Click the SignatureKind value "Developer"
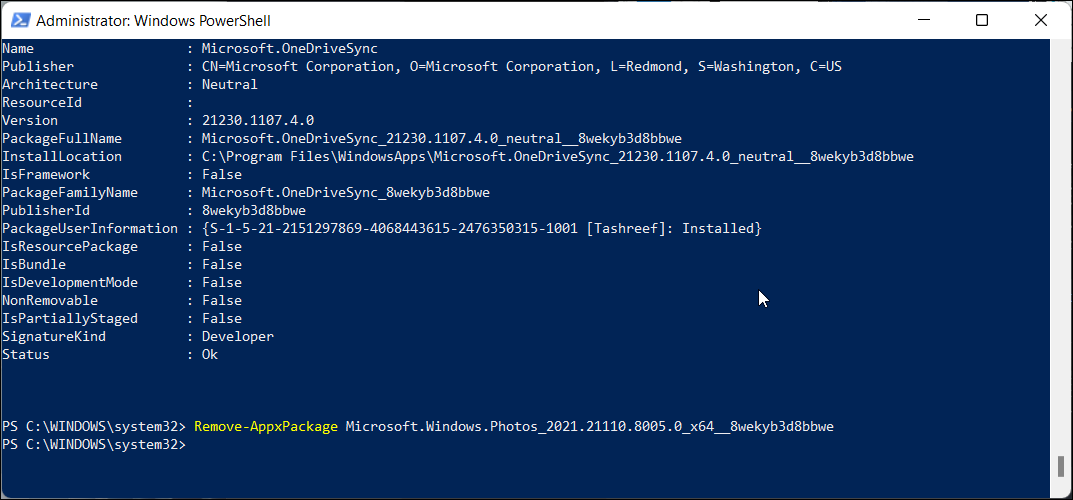 pos(237,336)
